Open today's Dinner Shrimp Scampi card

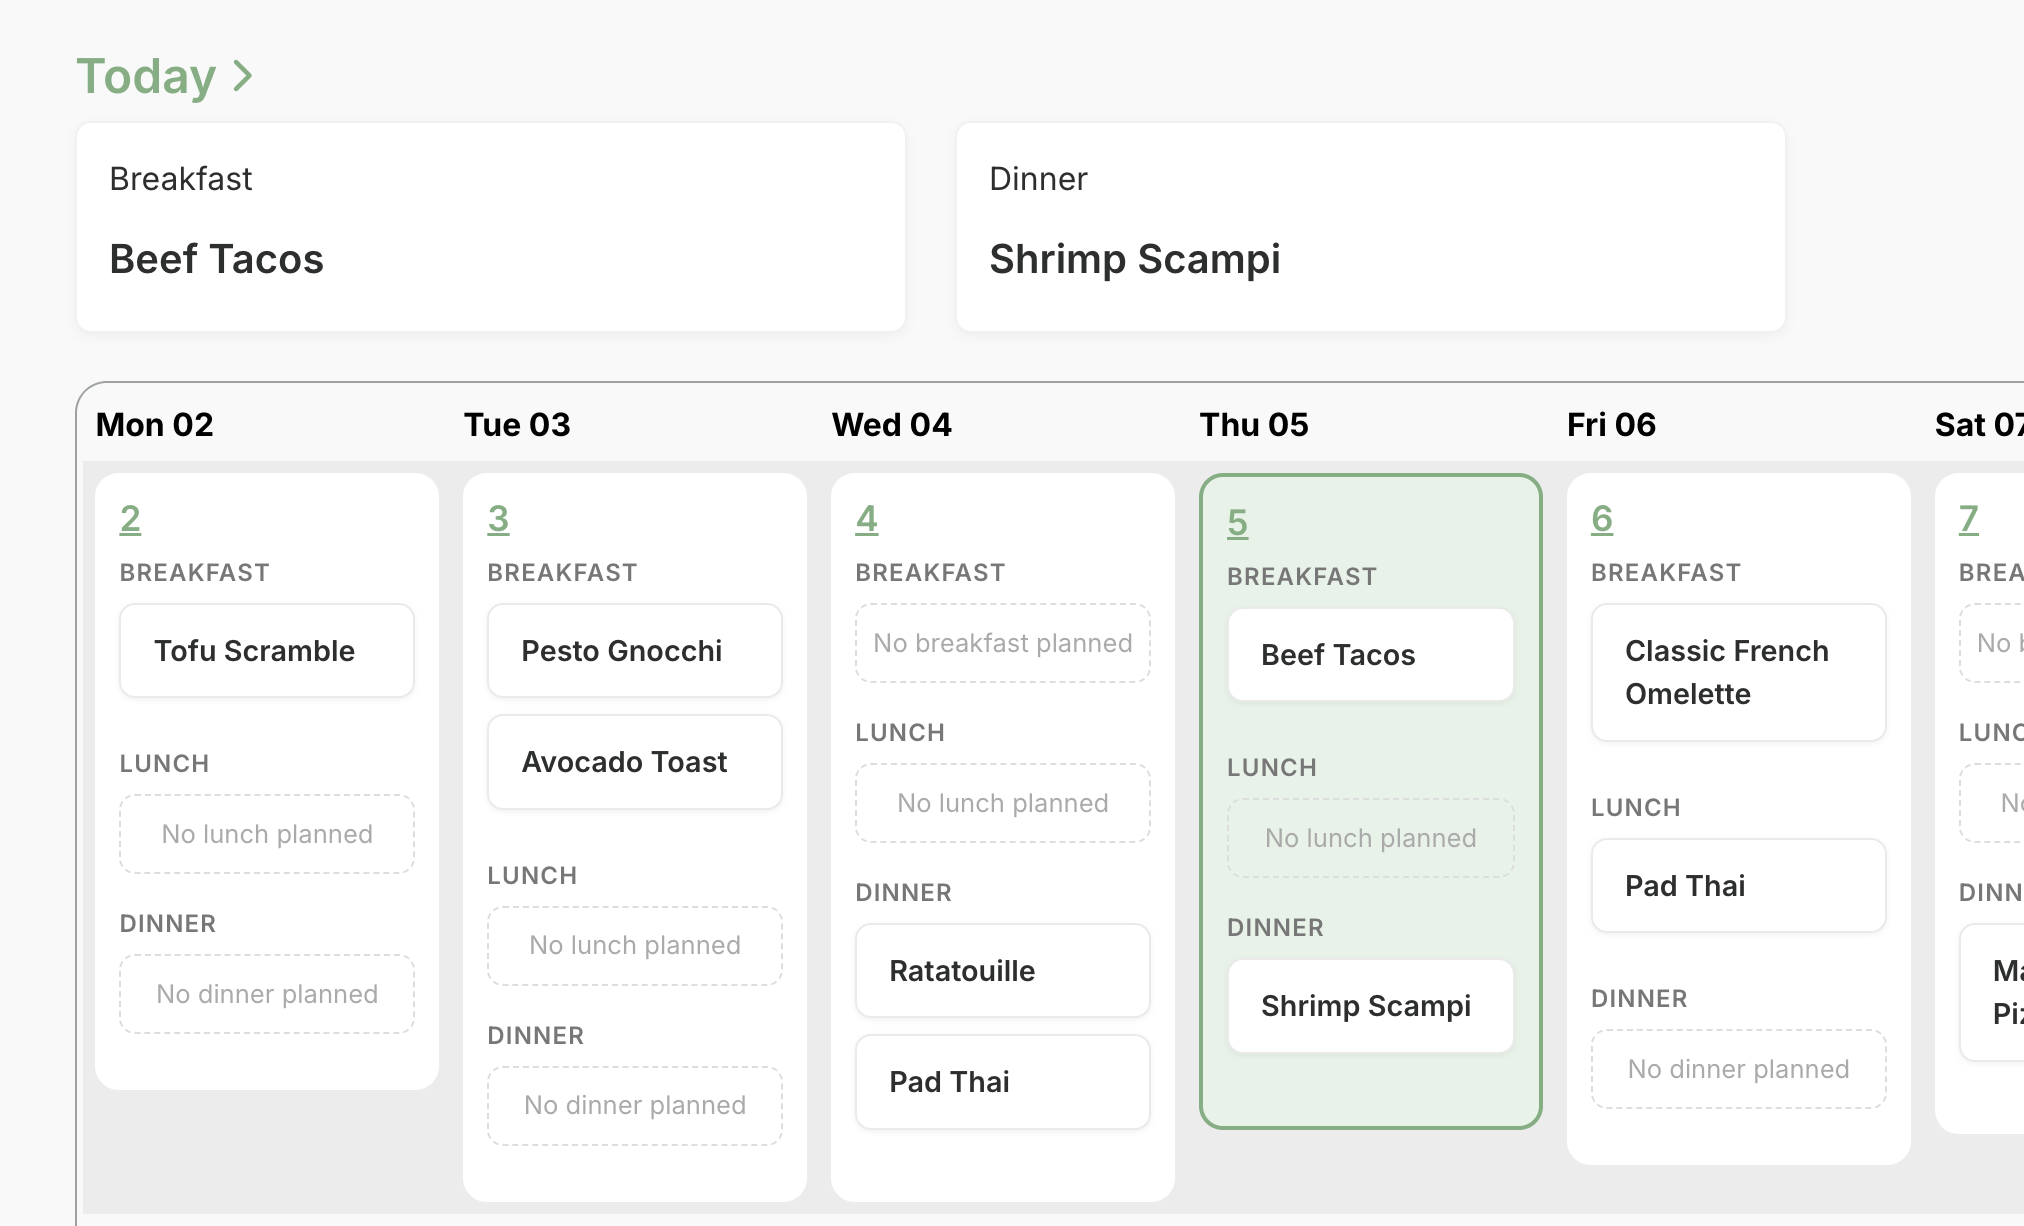point(1370,227)
